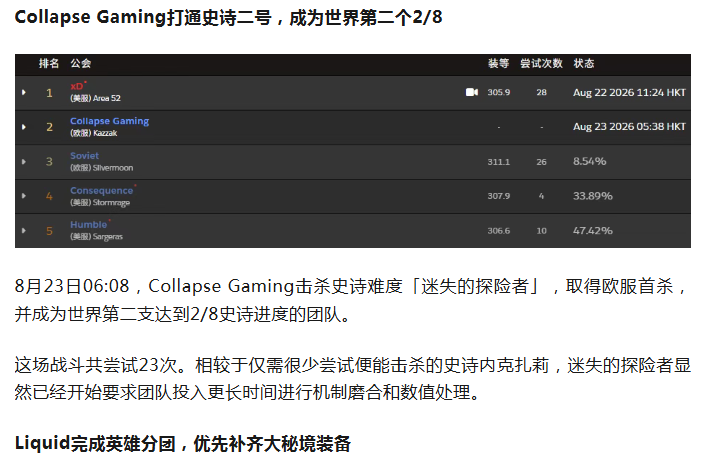Screen dimensions: 714x461
Task: Click rank number 3 in the table
Action: coord(49,162)
